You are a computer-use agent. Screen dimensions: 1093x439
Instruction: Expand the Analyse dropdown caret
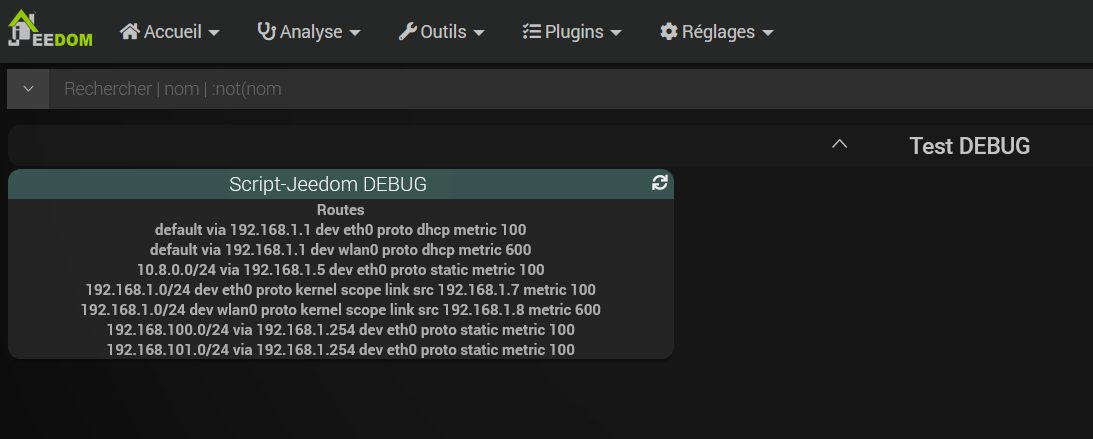[354, 33]
